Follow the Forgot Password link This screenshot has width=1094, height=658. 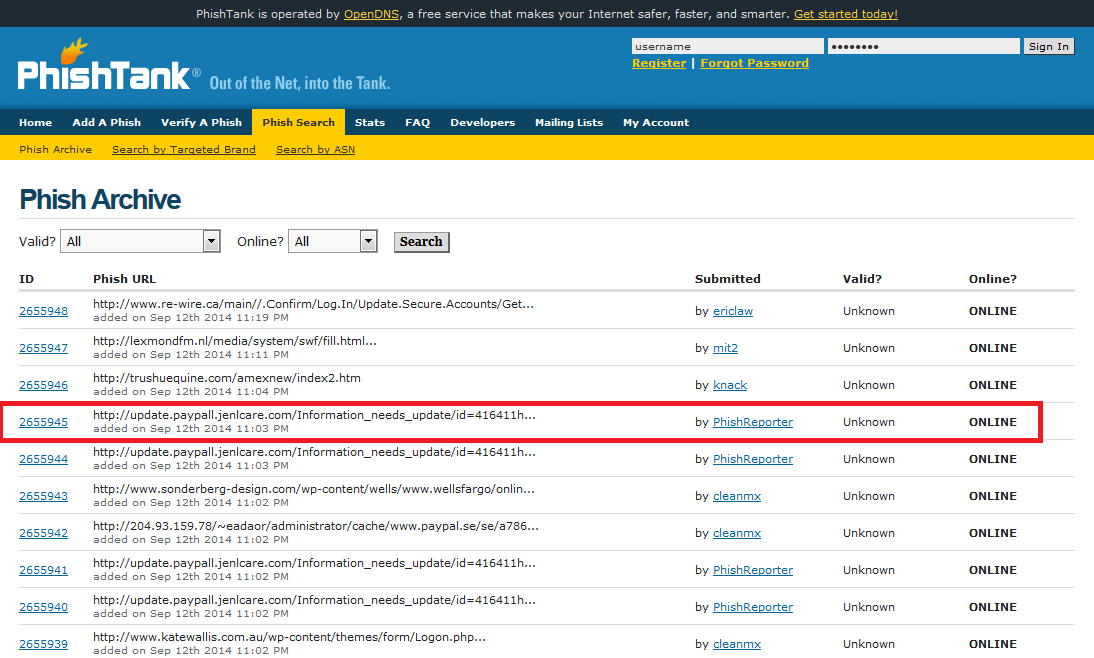pos(754,63)
